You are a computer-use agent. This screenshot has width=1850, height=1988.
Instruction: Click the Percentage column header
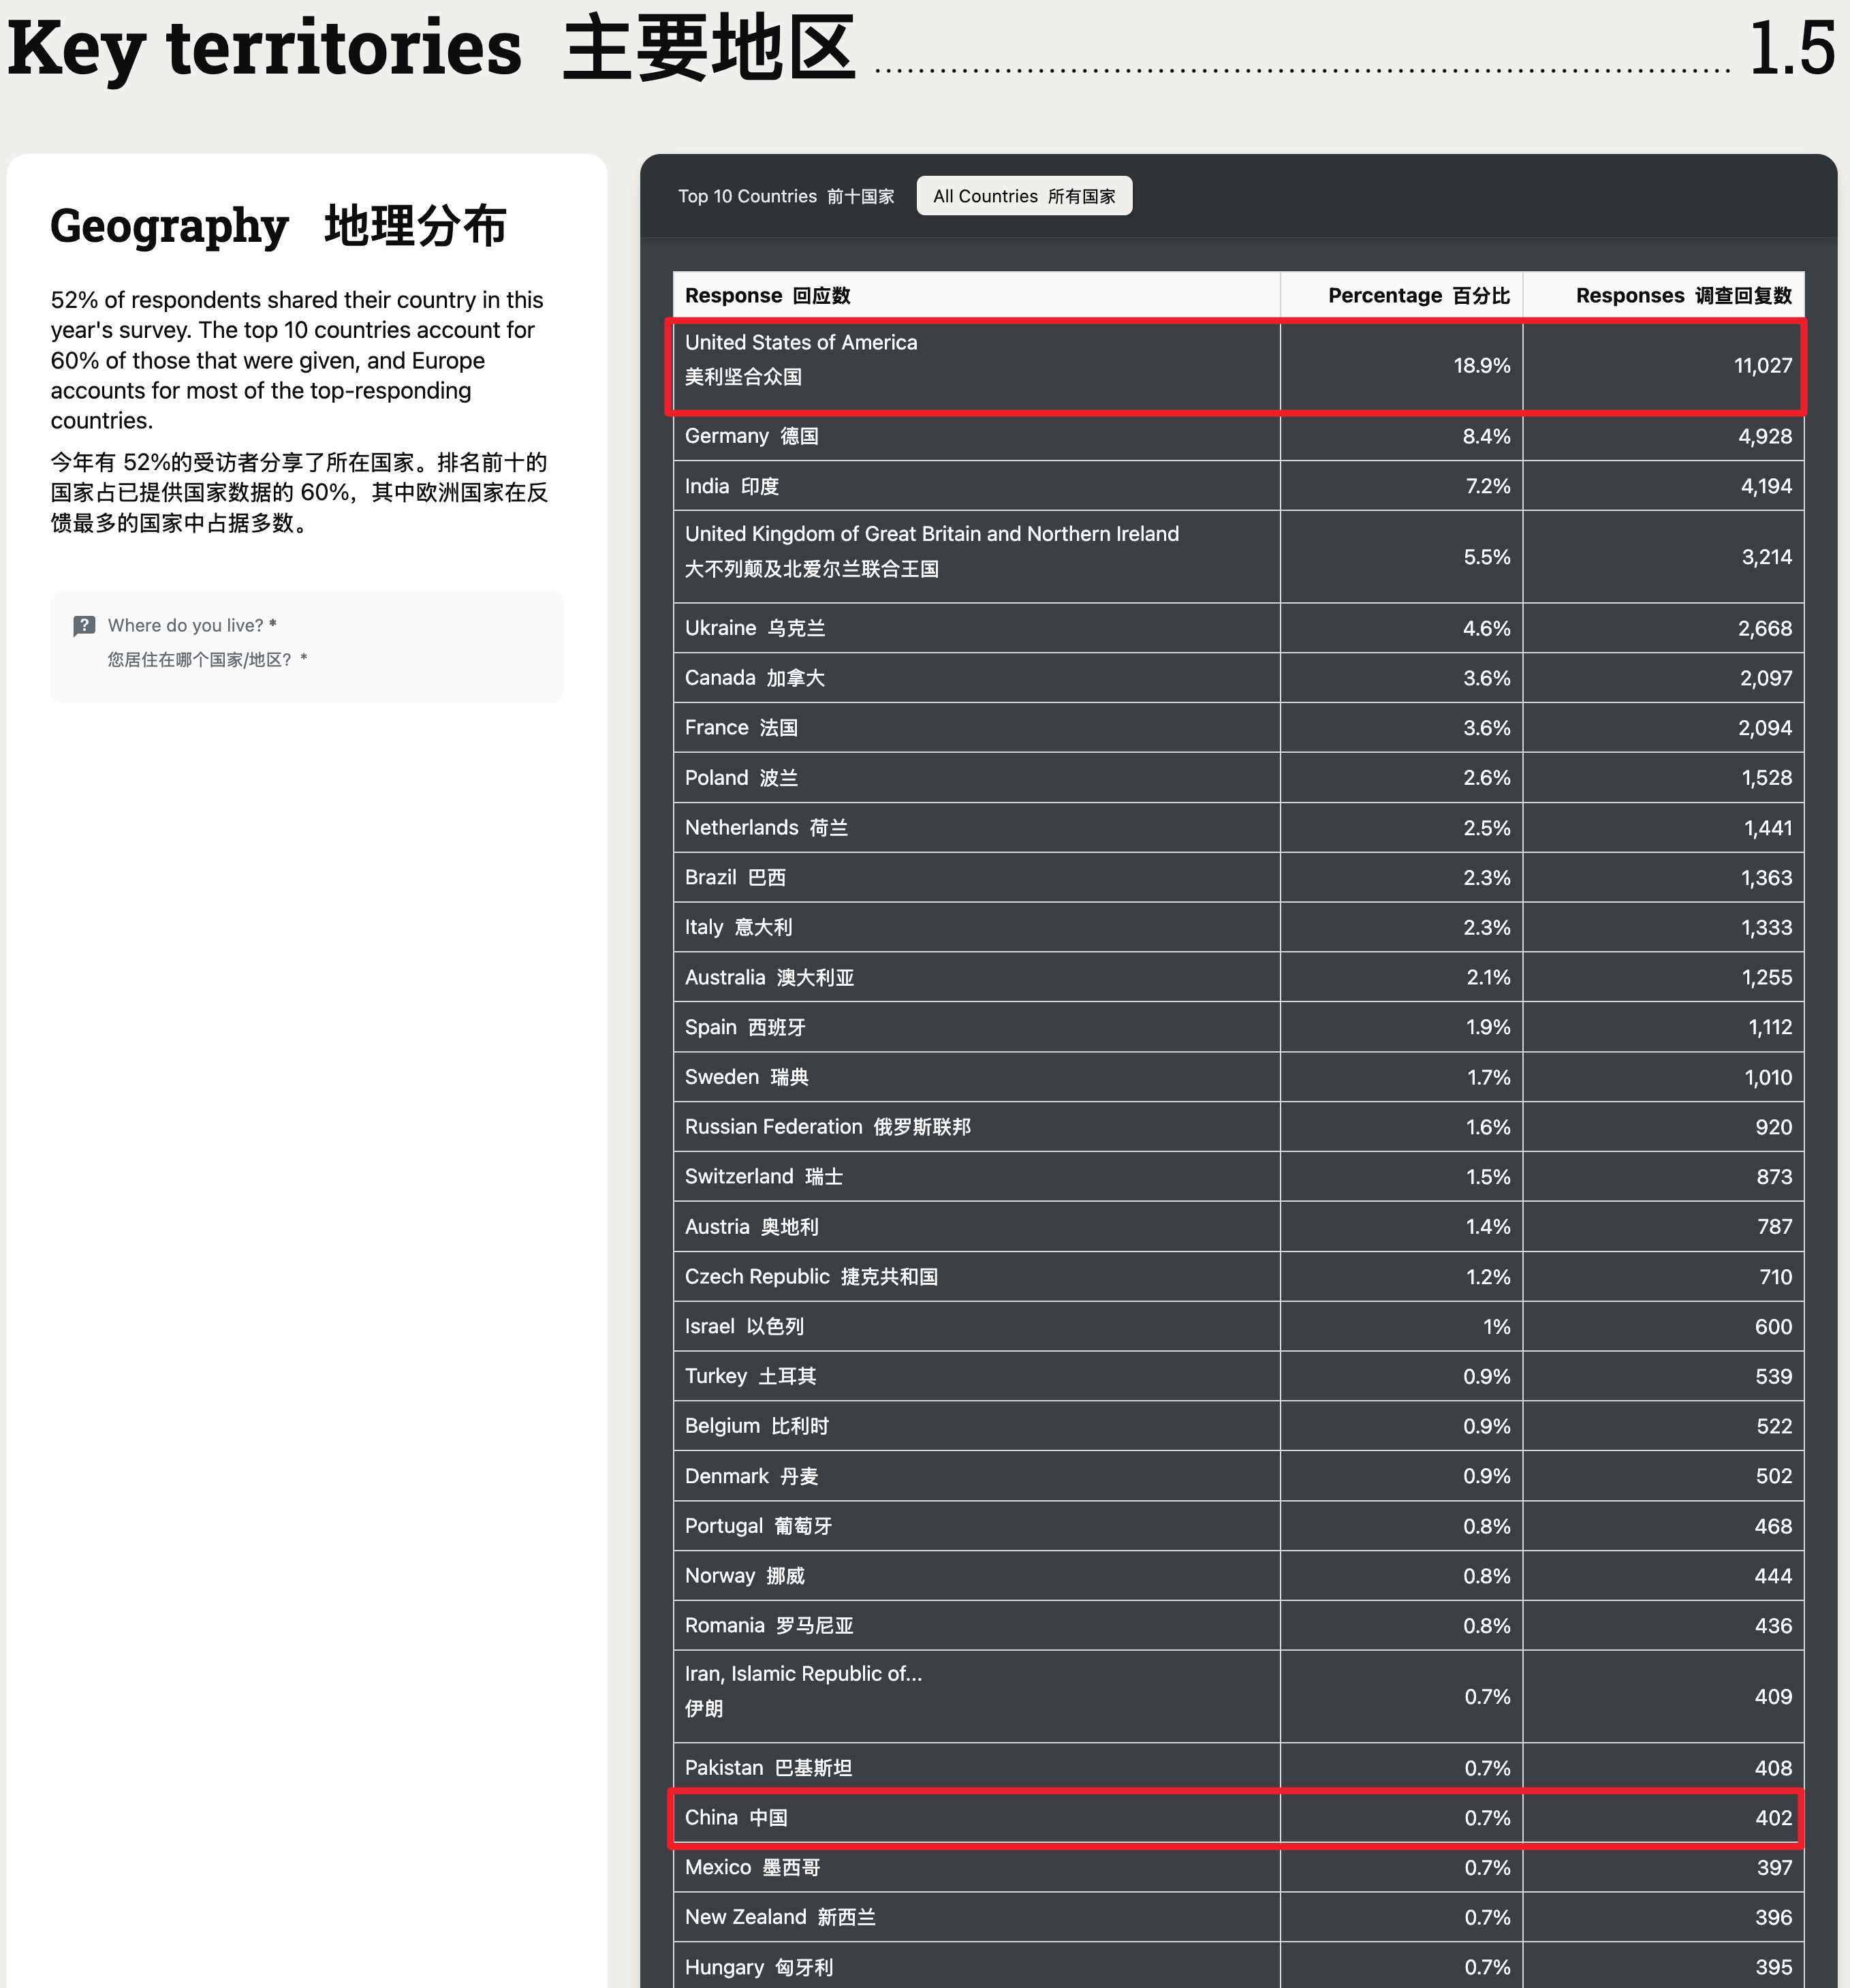1417,295
